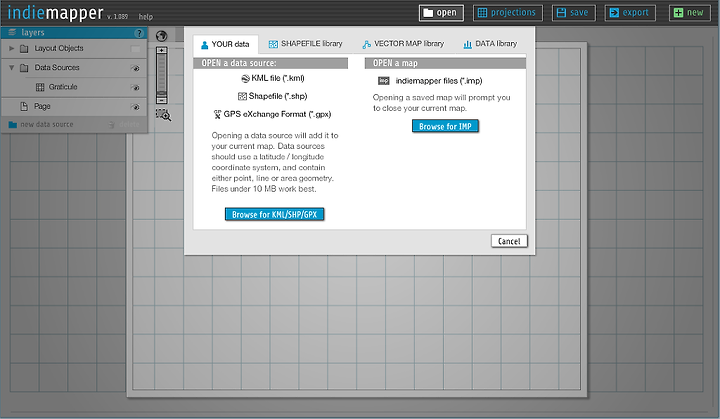Screen dimensions: 720x419
Task: Select the Graticule layer row
Action: point(74,87)
